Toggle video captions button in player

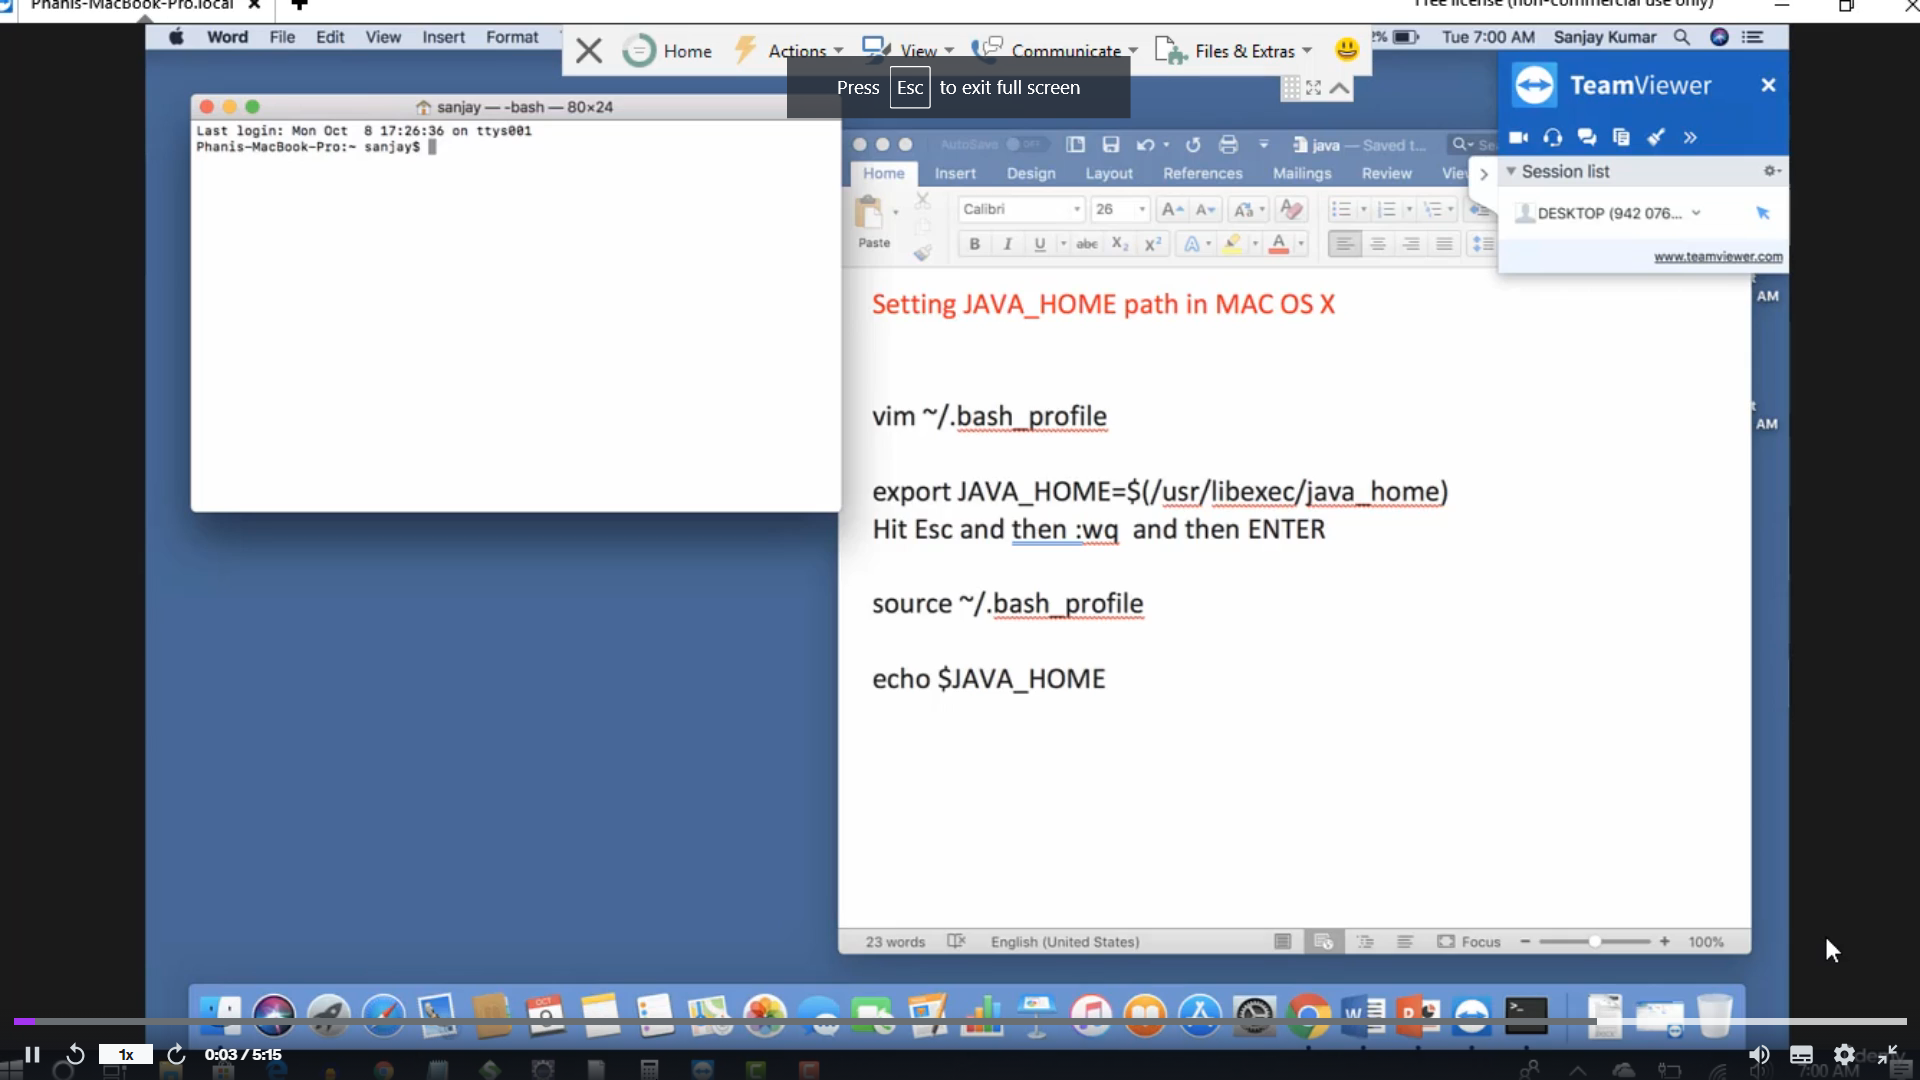click(1801, 1055)
